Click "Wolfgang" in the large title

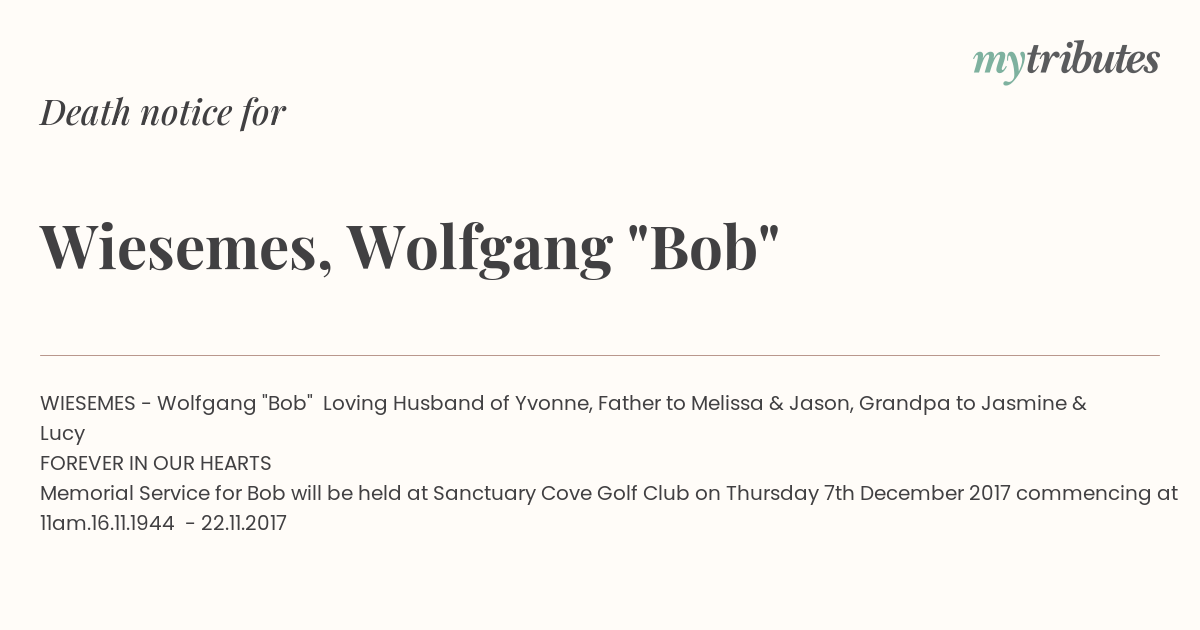479,248
